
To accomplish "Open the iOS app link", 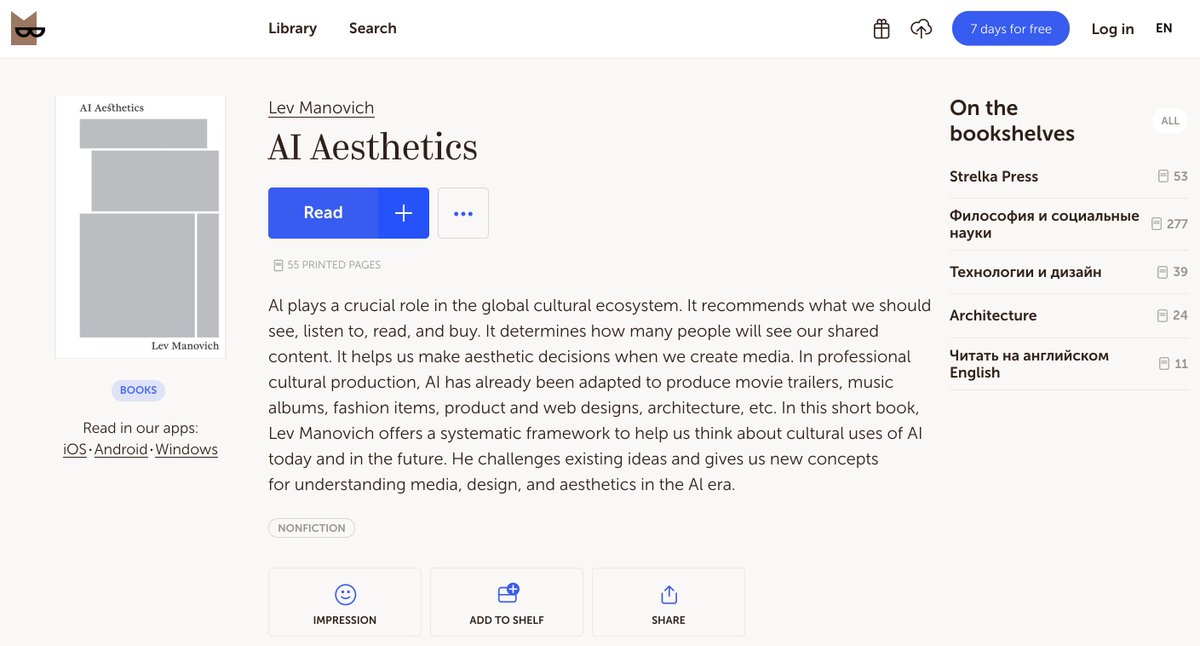I will 75,450.
